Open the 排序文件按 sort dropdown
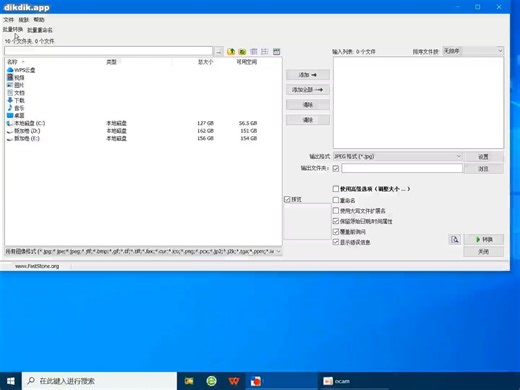 (x=473, y=51)
